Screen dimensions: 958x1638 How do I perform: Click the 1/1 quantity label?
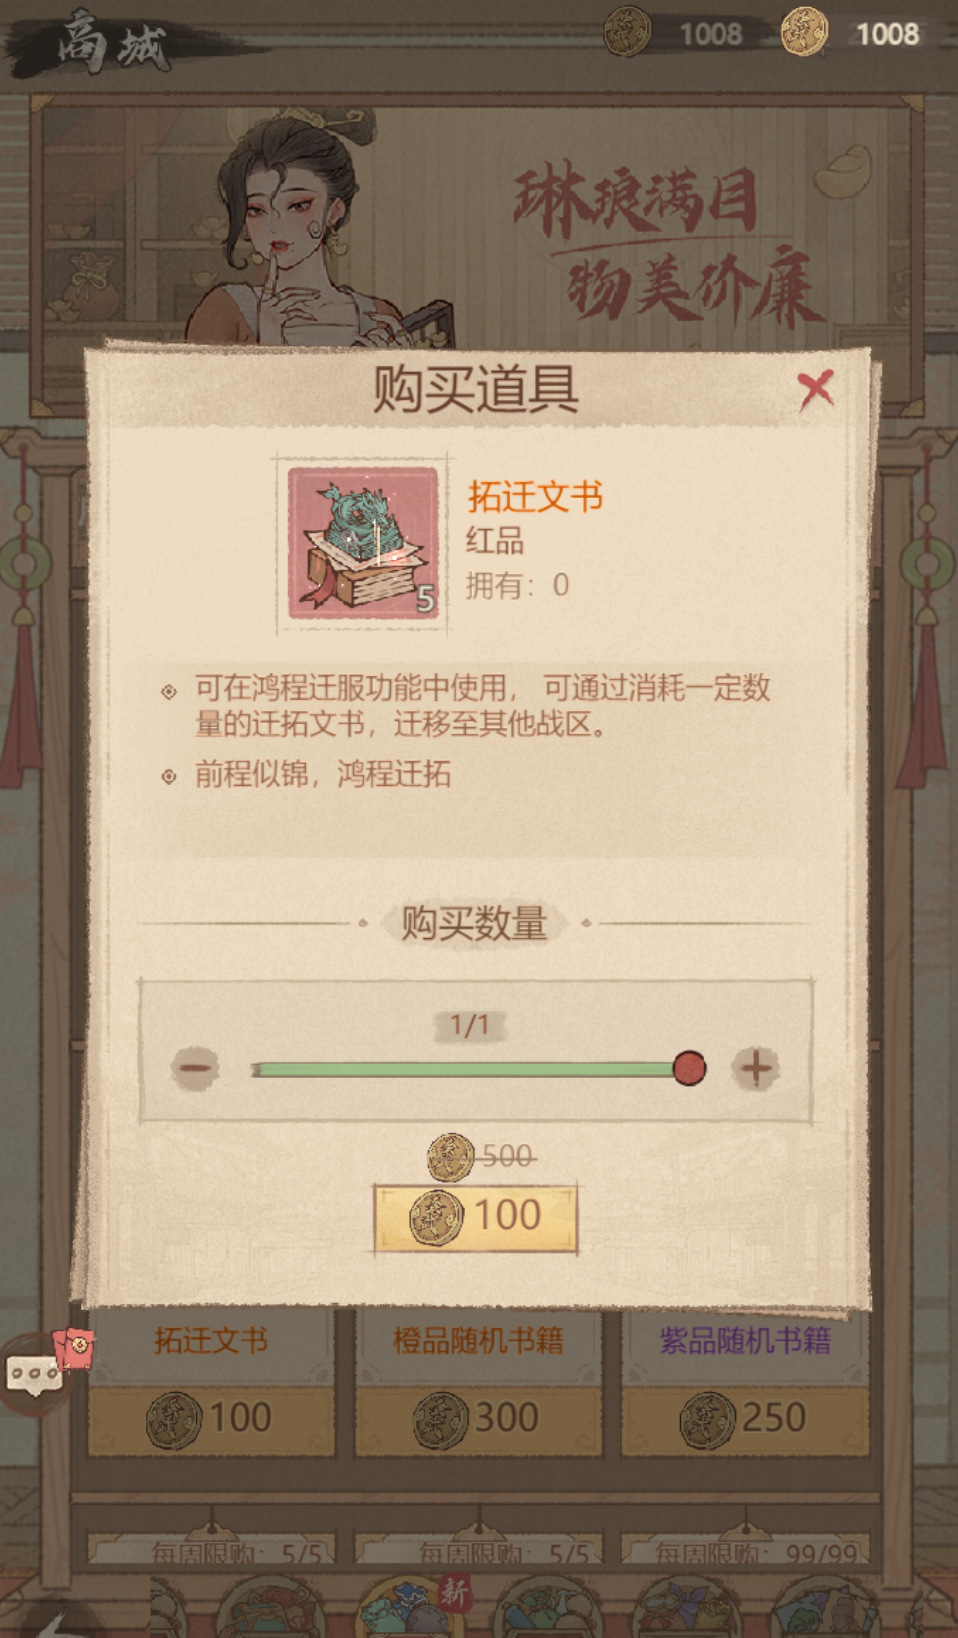[469, 1025]
